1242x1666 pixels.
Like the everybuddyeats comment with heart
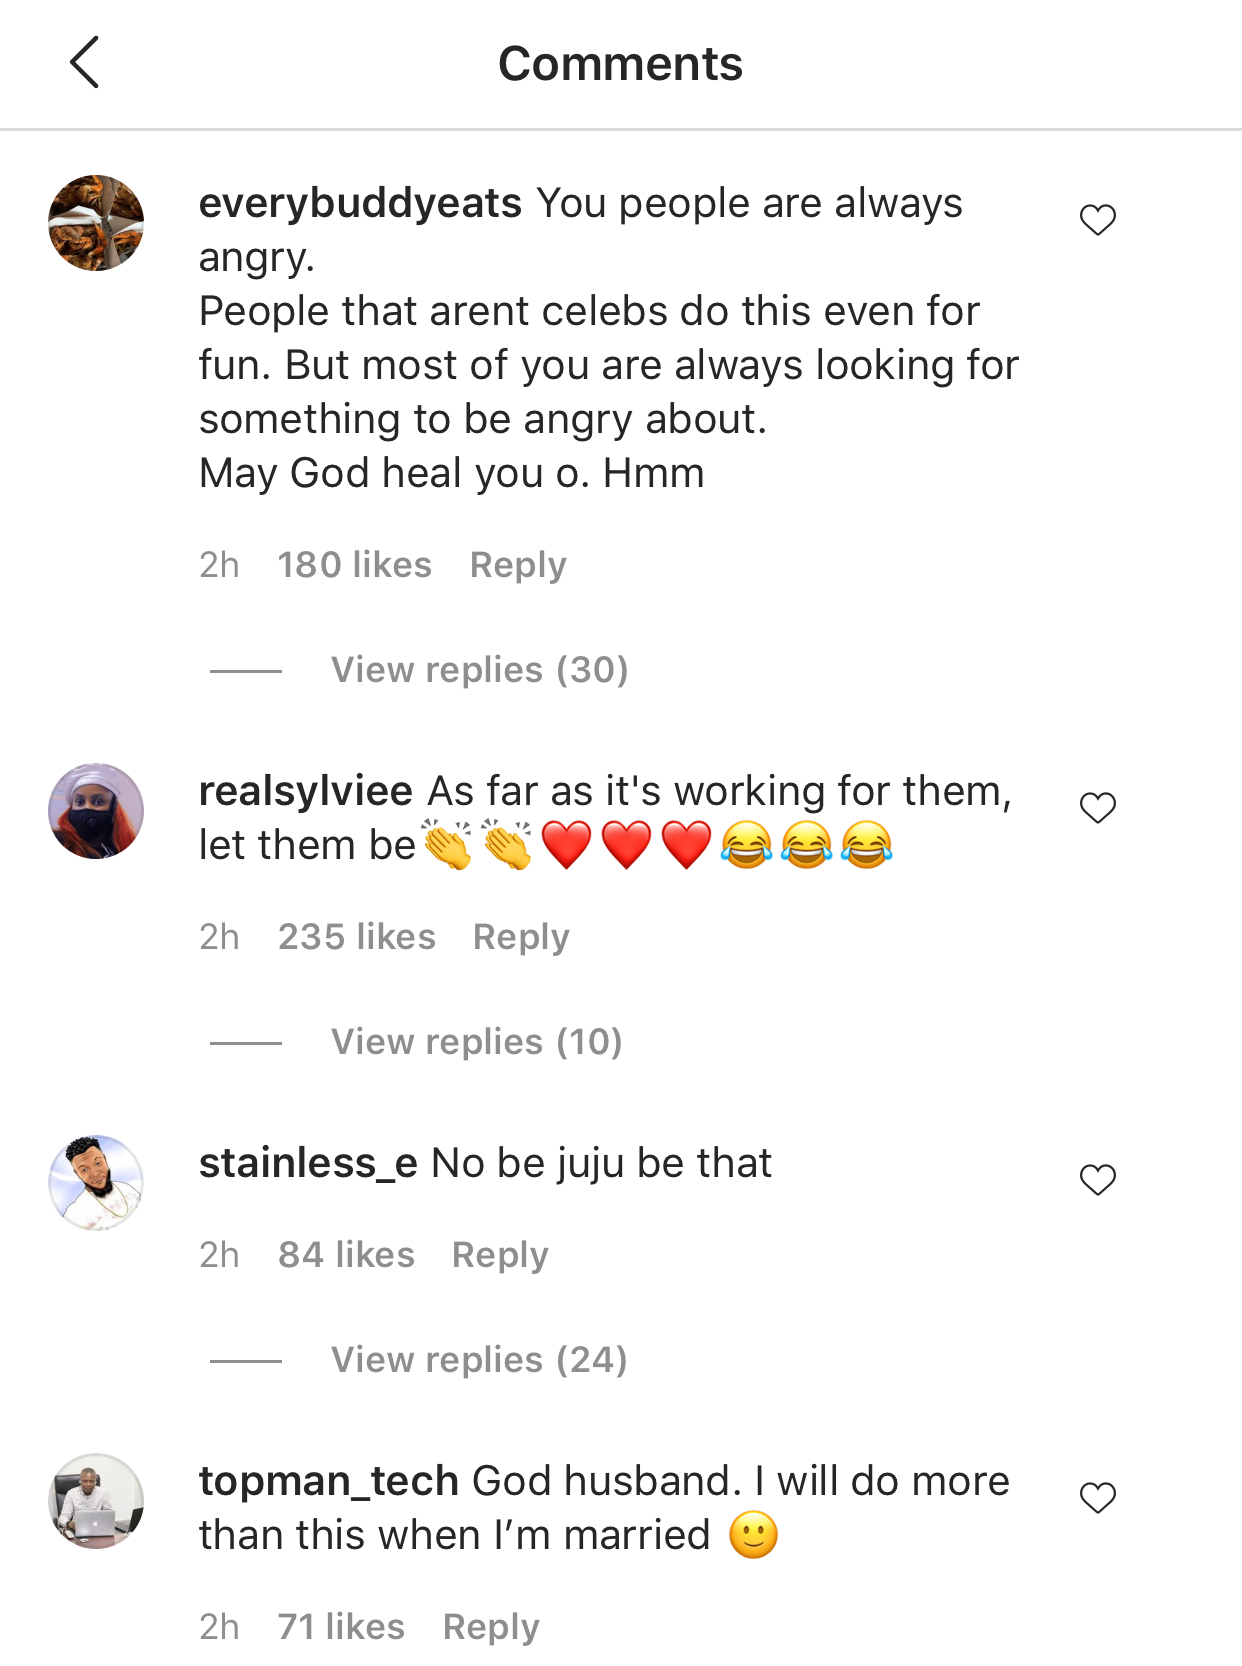pyautogui.click(x=1097, y=220)
